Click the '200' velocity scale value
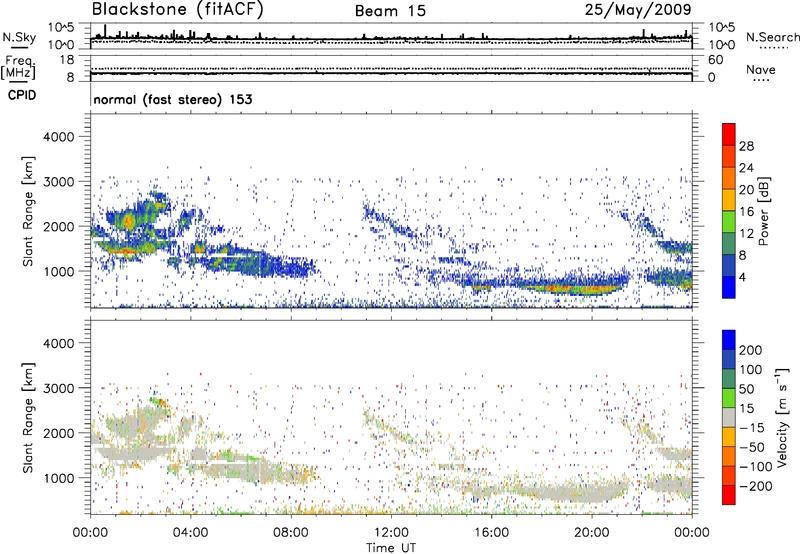The image size is (800, 554). pyautogui.click(x=751, y=350)
